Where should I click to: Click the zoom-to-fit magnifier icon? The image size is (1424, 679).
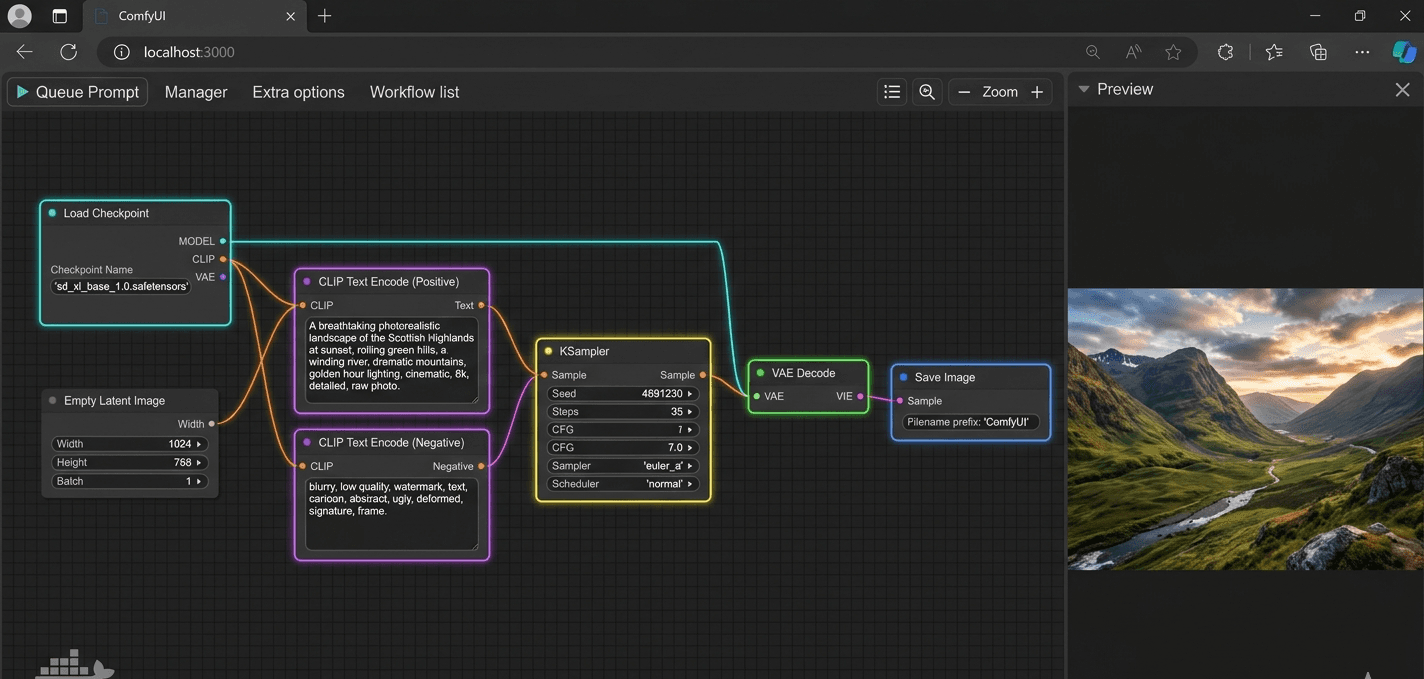pos(926,91)
